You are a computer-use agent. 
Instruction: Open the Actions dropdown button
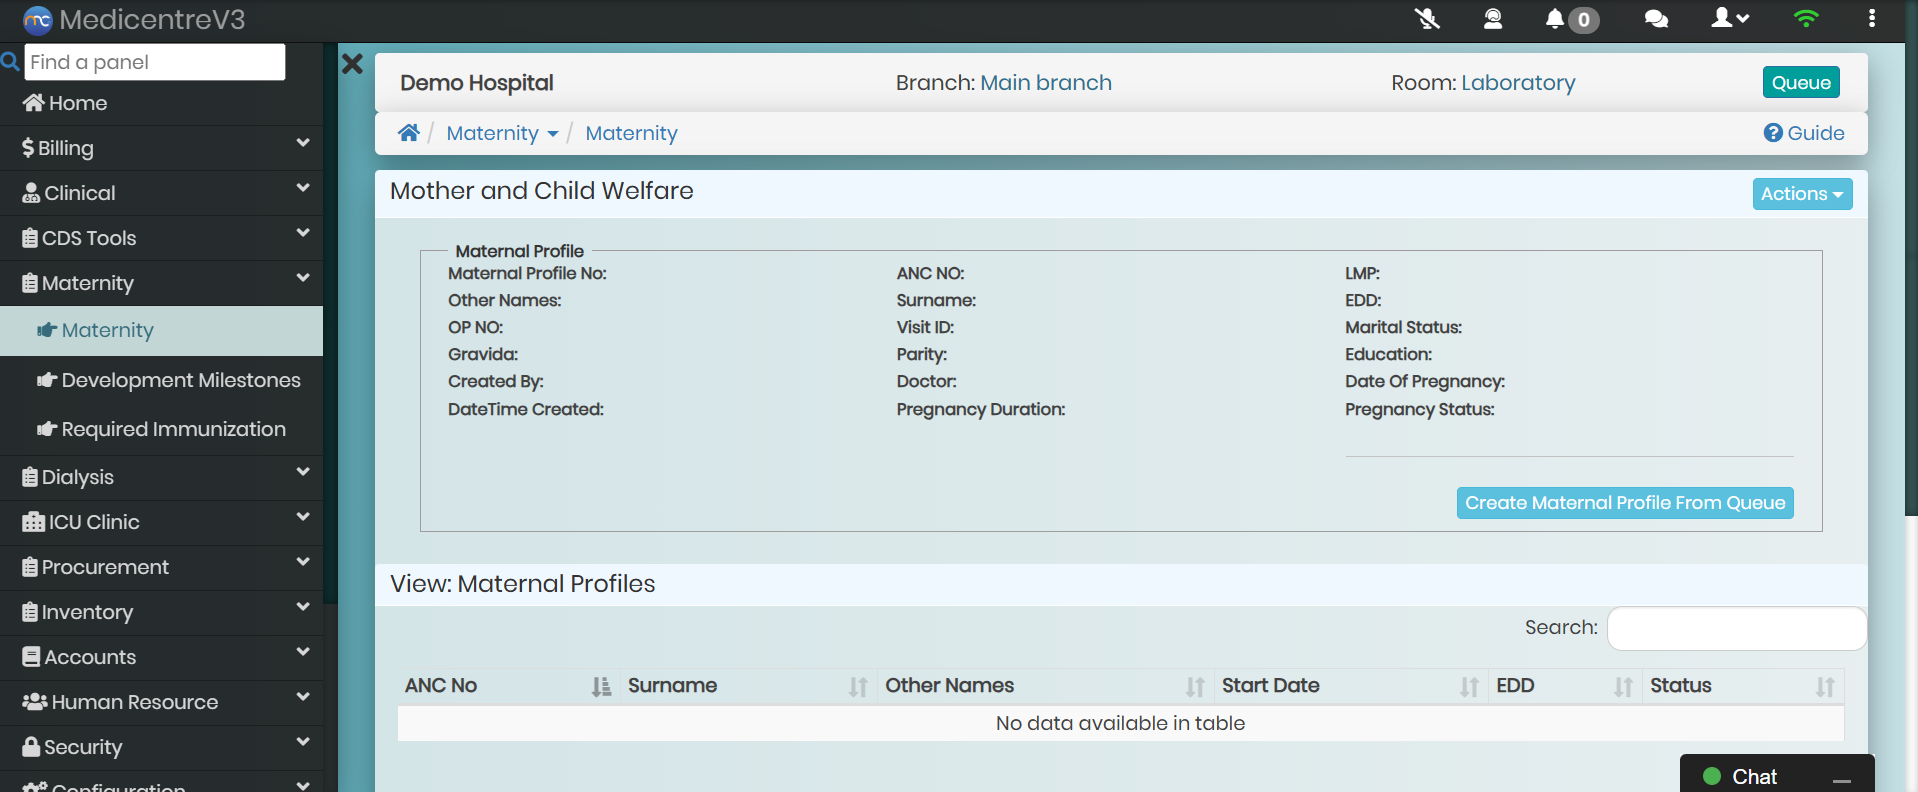point(1801,194)
